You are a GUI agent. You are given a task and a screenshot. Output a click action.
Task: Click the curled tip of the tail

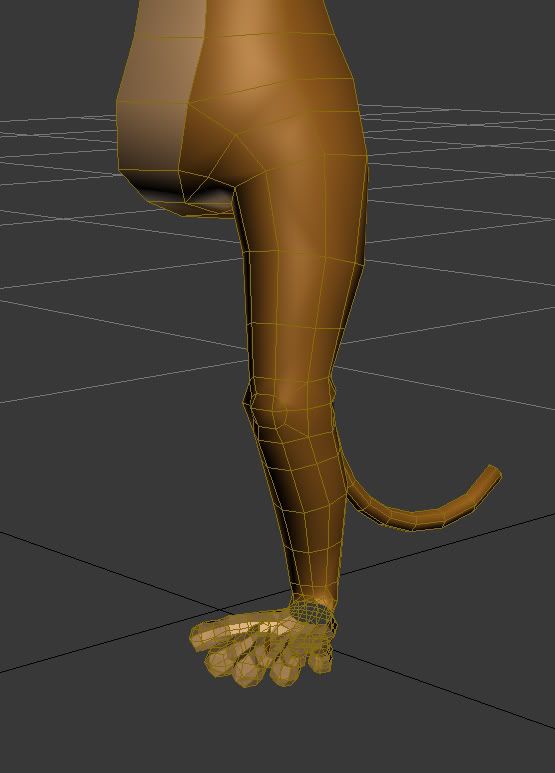[490, 477]
